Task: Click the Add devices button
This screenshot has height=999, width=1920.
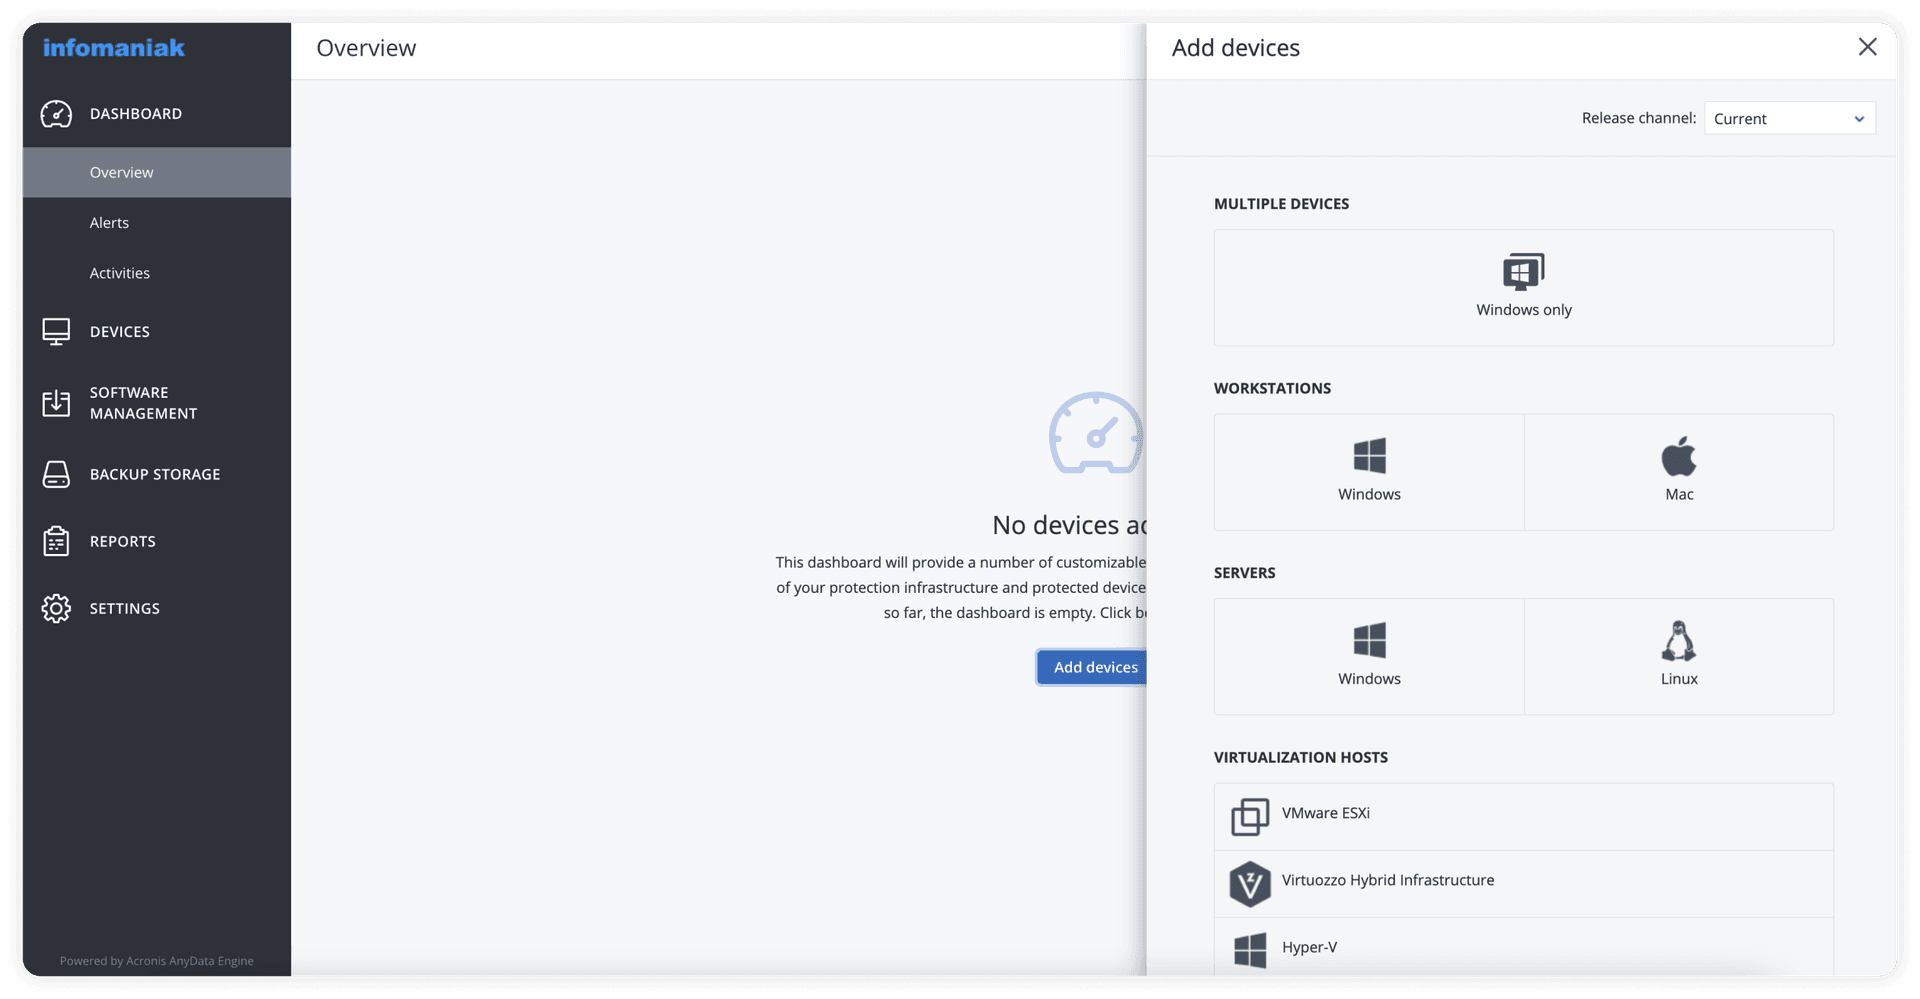Action: [1092, 667]
